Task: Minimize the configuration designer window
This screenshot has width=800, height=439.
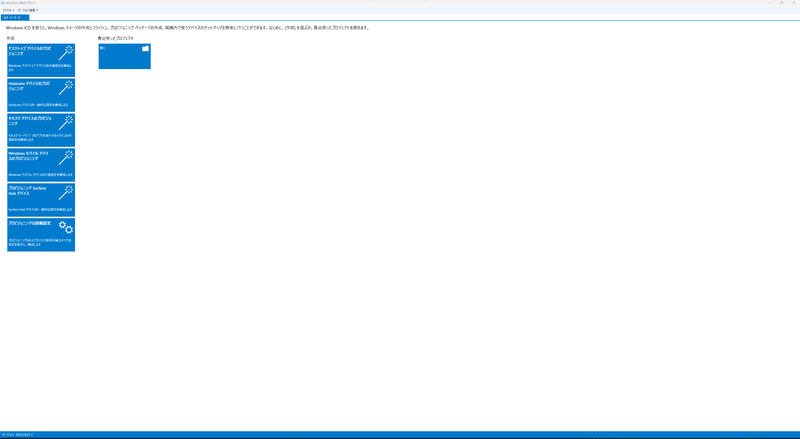Action: [770, 3]
